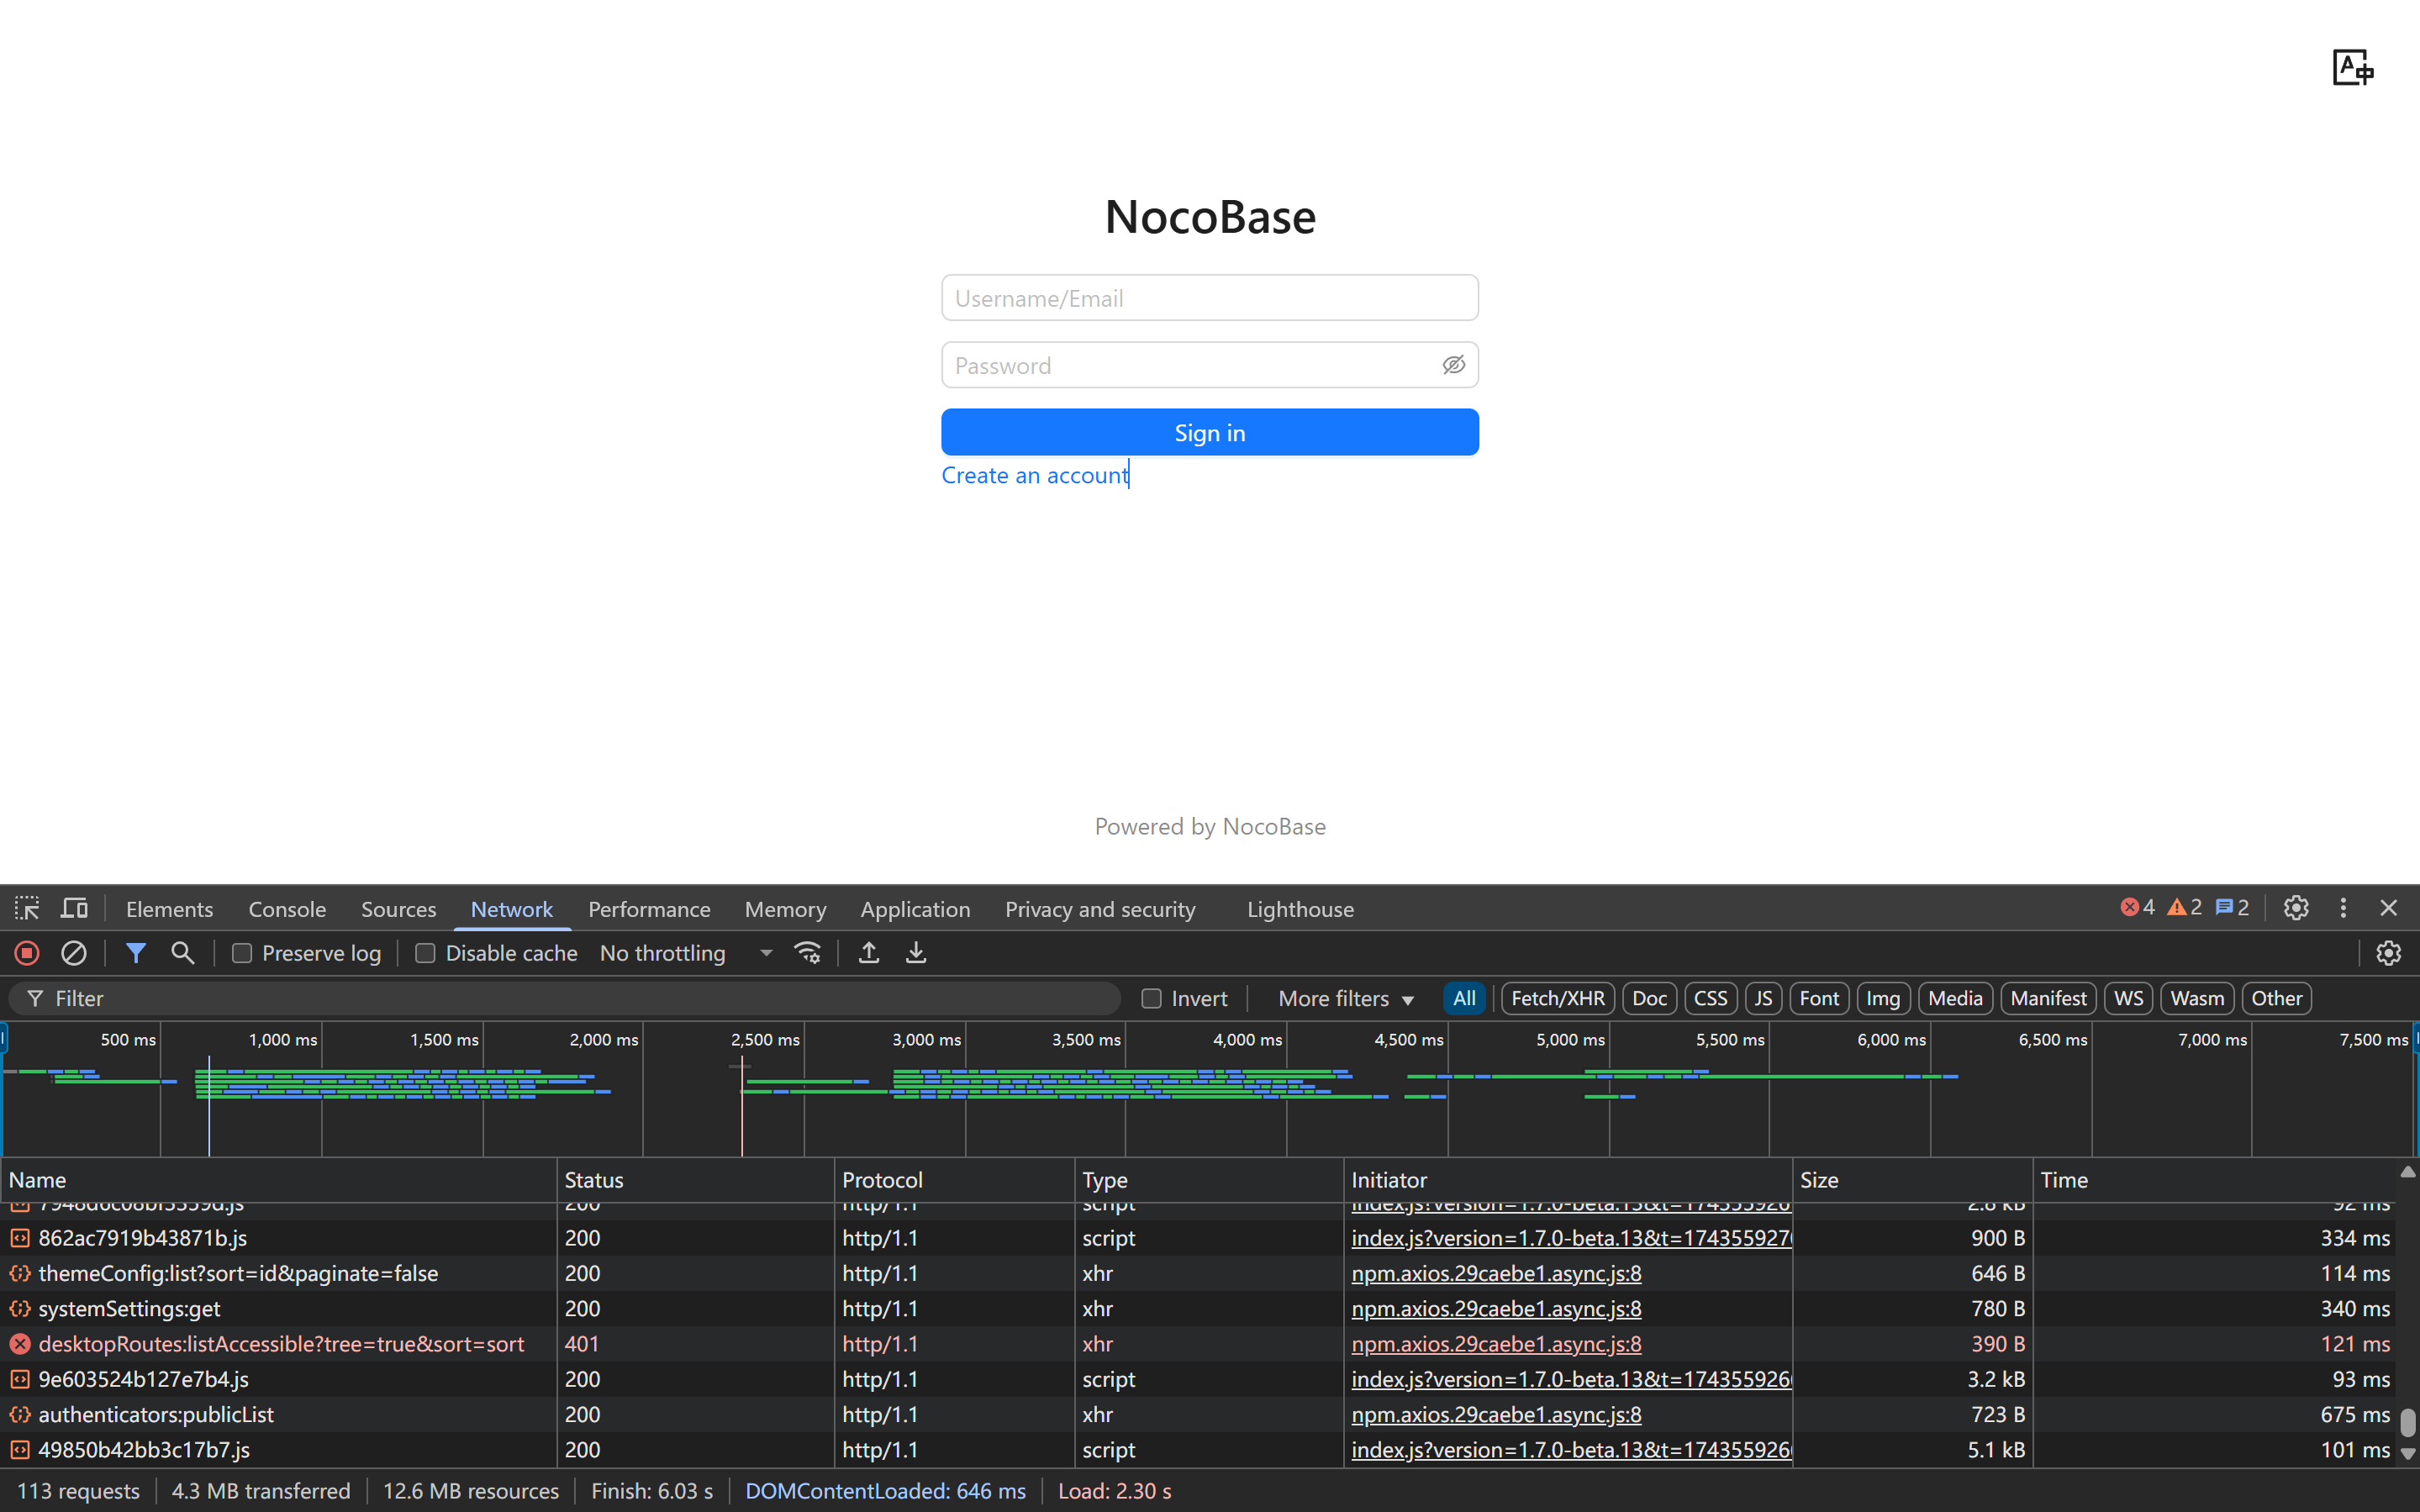Click the clear network log icon
This screenshot has width=2420, height=1512.
point(73,953)
